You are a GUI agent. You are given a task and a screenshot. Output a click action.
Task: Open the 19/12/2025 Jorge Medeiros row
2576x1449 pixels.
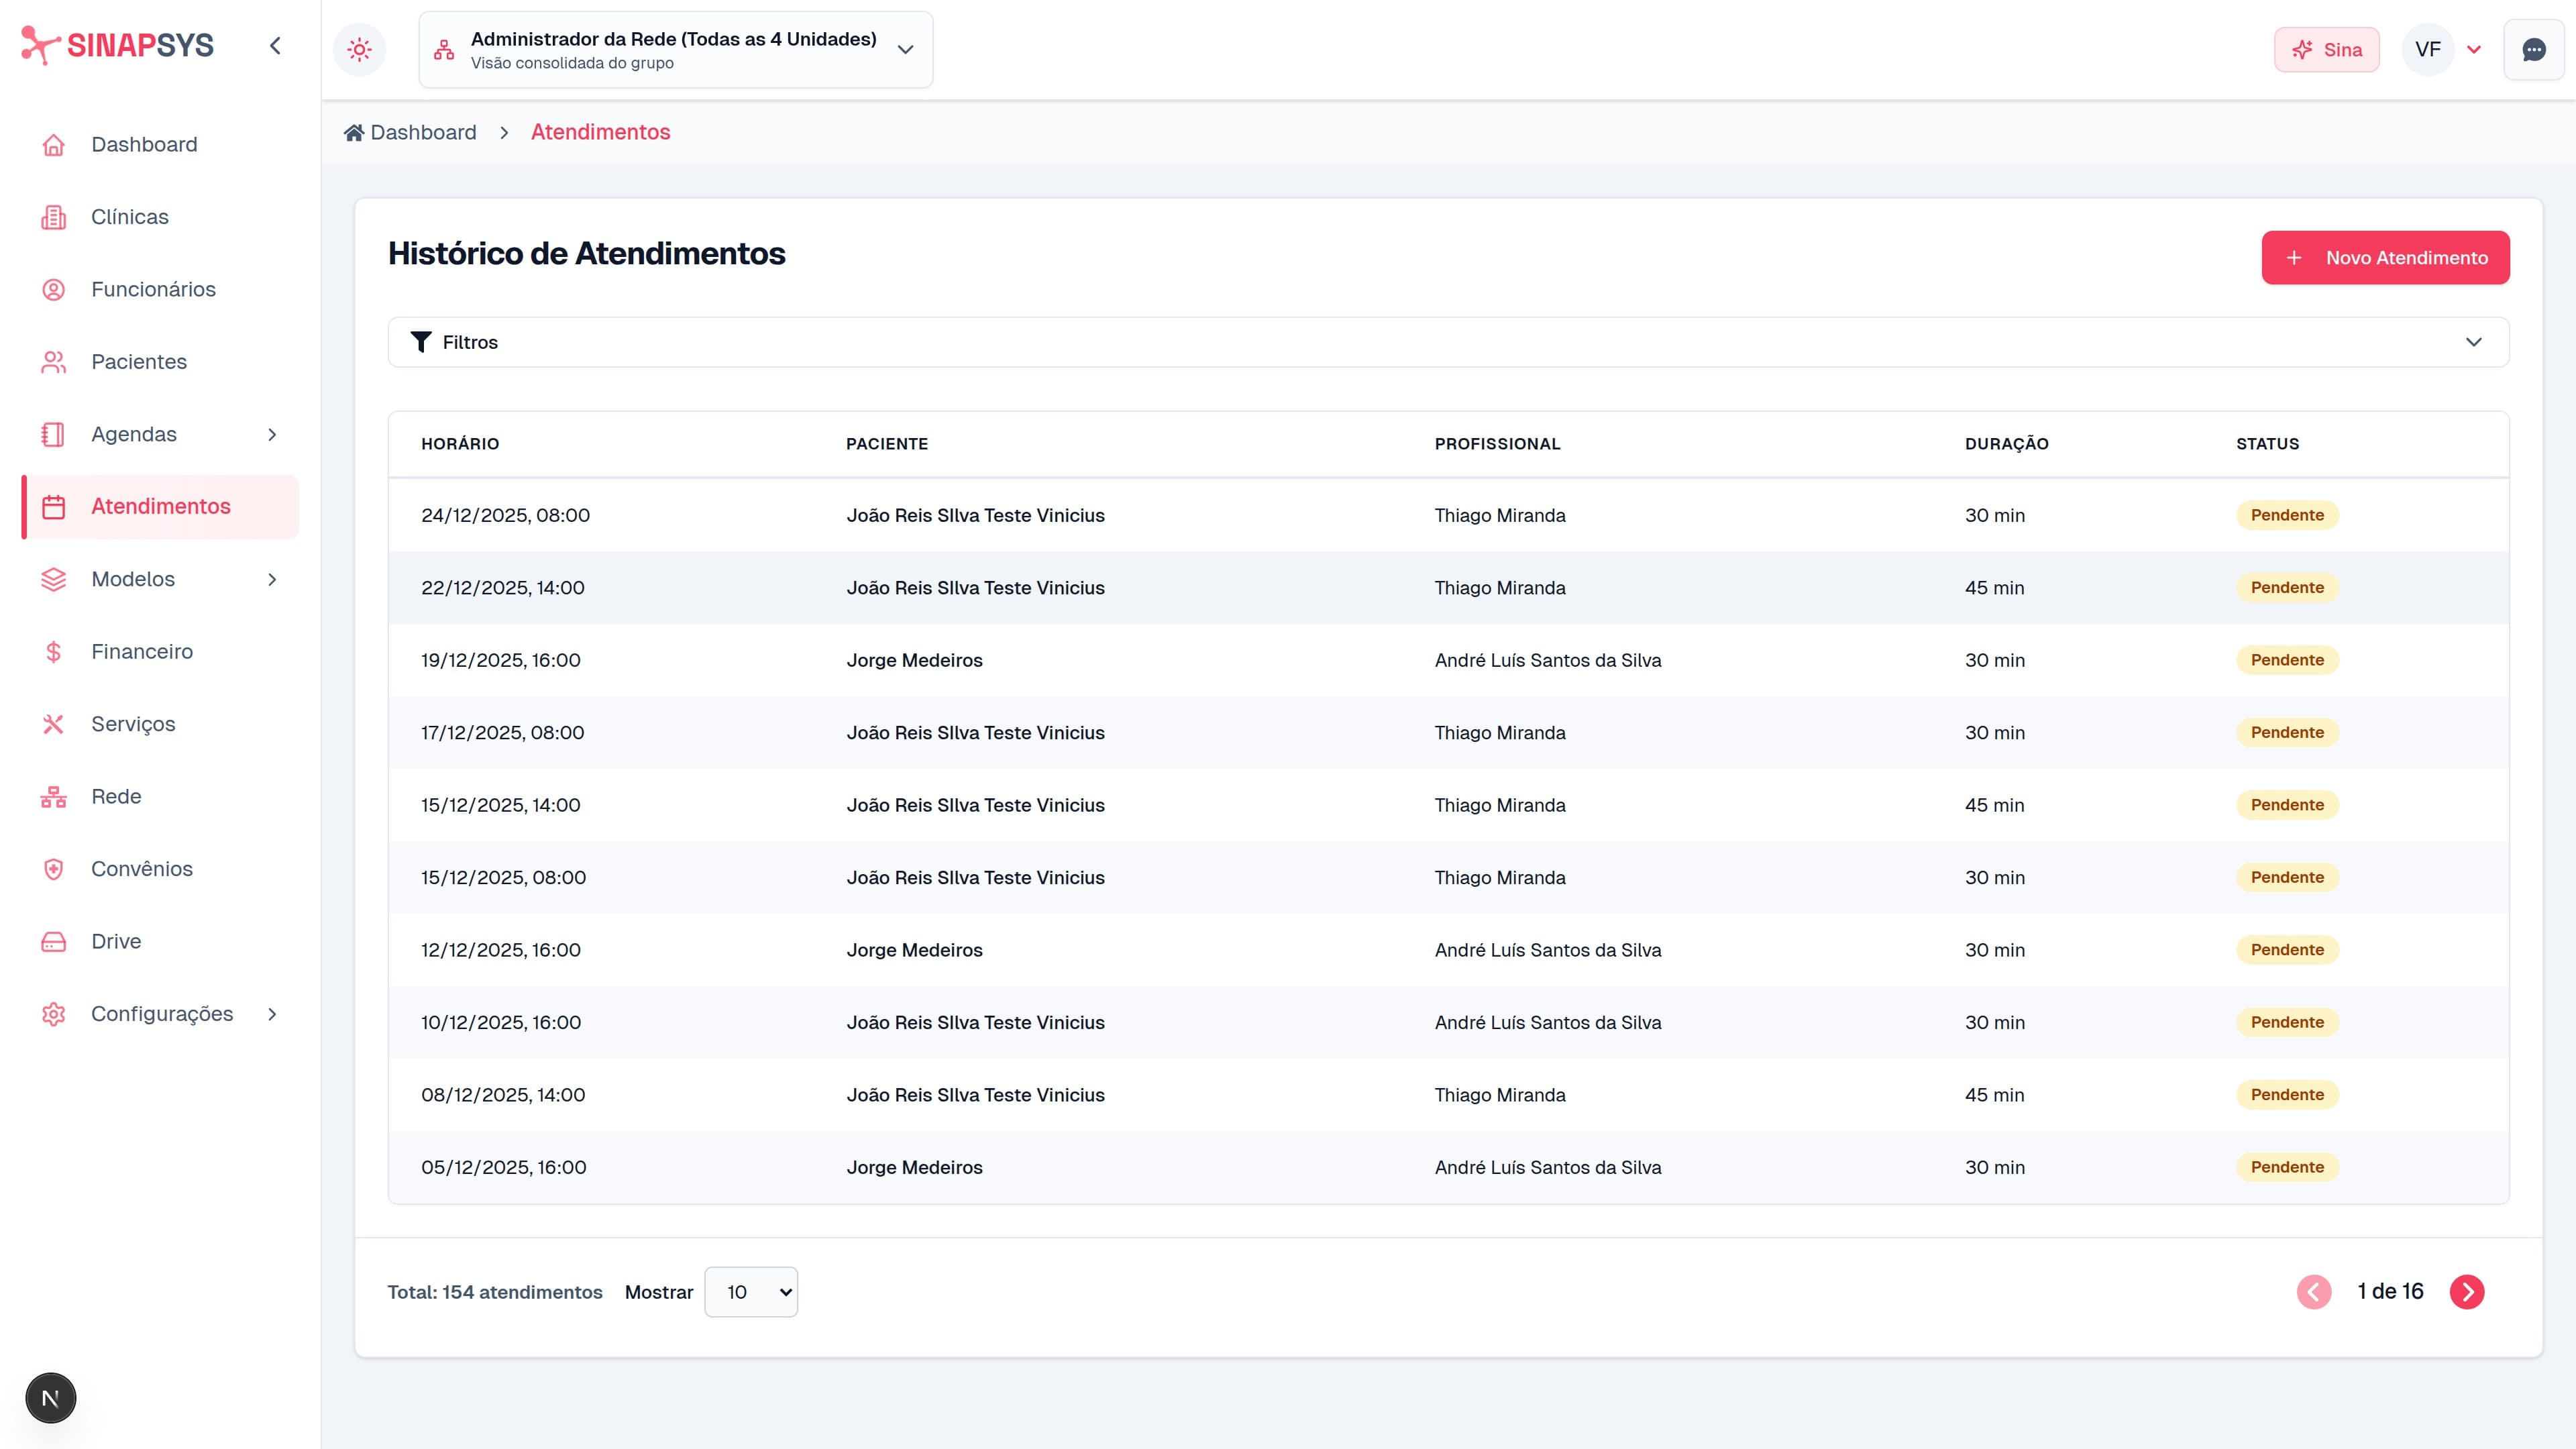(914, 660)
